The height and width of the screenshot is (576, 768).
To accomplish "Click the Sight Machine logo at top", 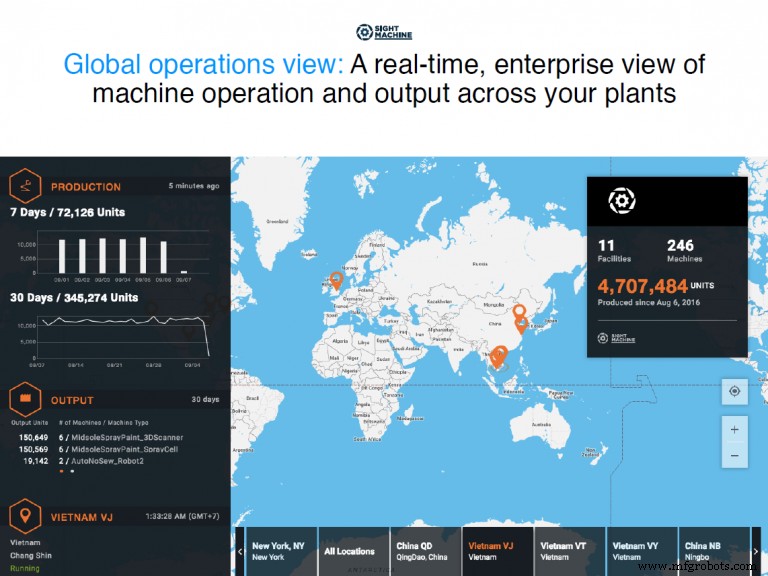I will point(384,32).
